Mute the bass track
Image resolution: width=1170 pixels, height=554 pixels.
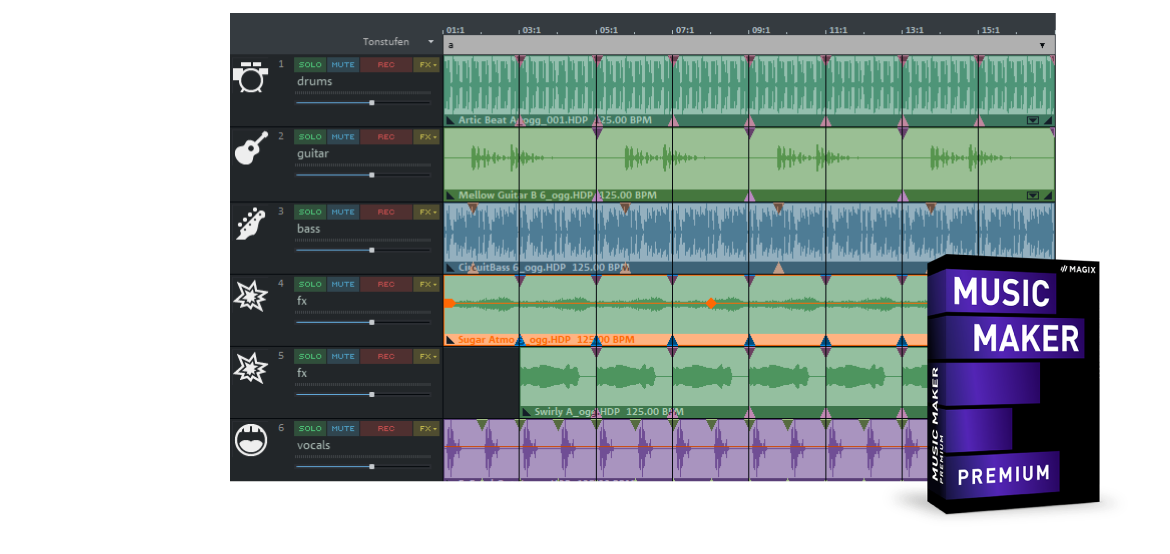(342, 212)
